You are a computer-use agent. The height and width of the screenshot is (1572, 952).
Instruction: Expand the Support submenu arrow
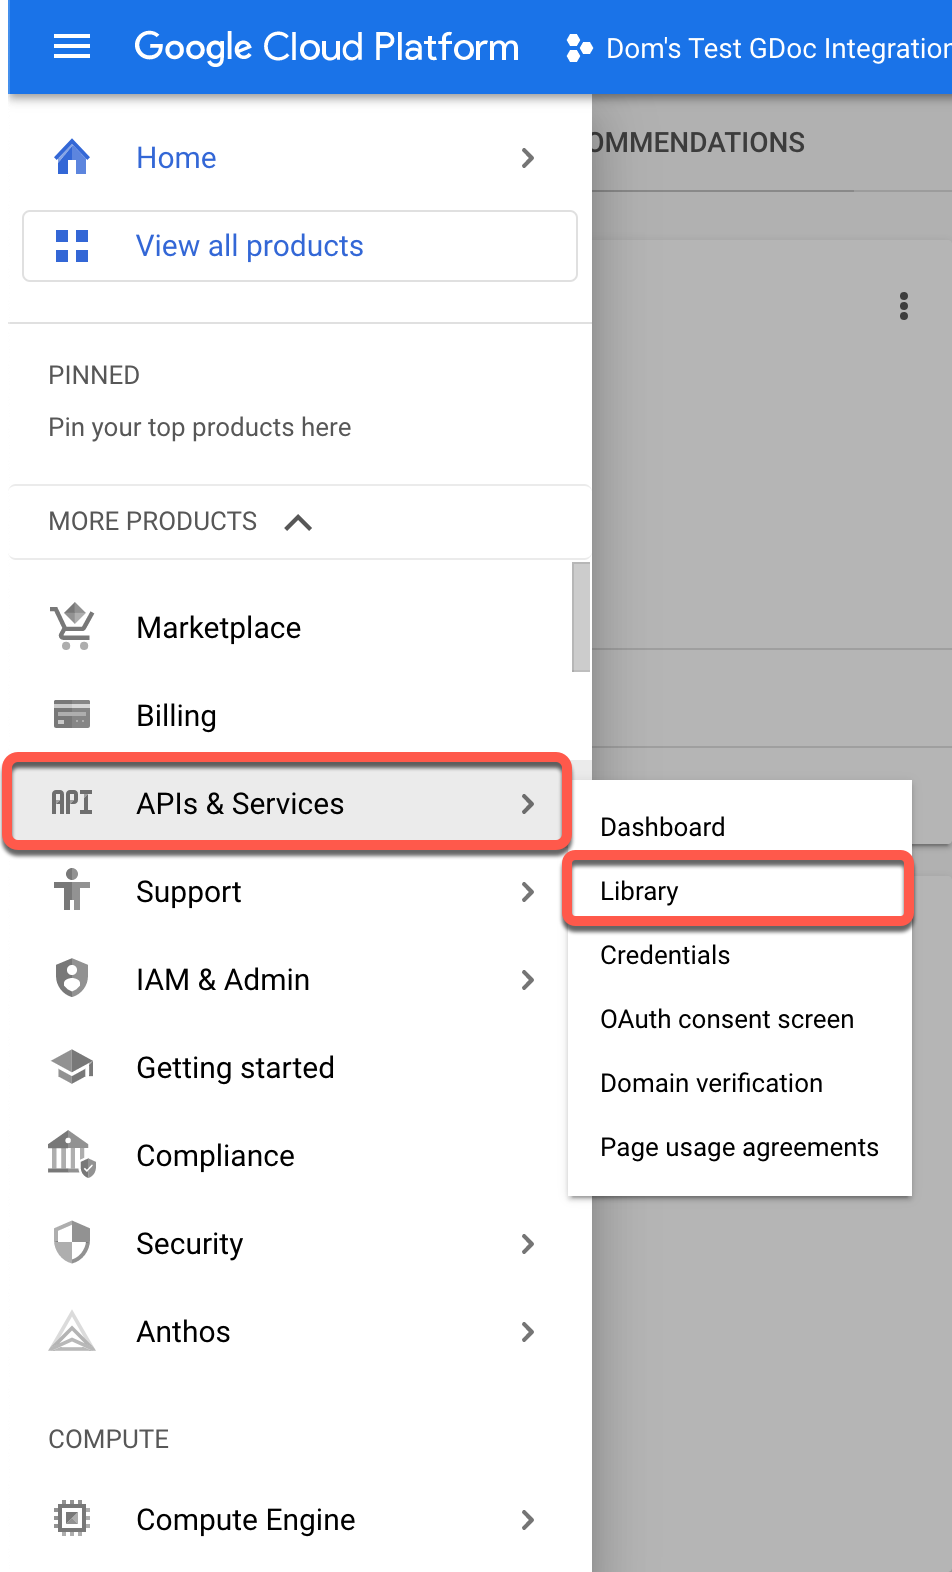click(528, 892)
